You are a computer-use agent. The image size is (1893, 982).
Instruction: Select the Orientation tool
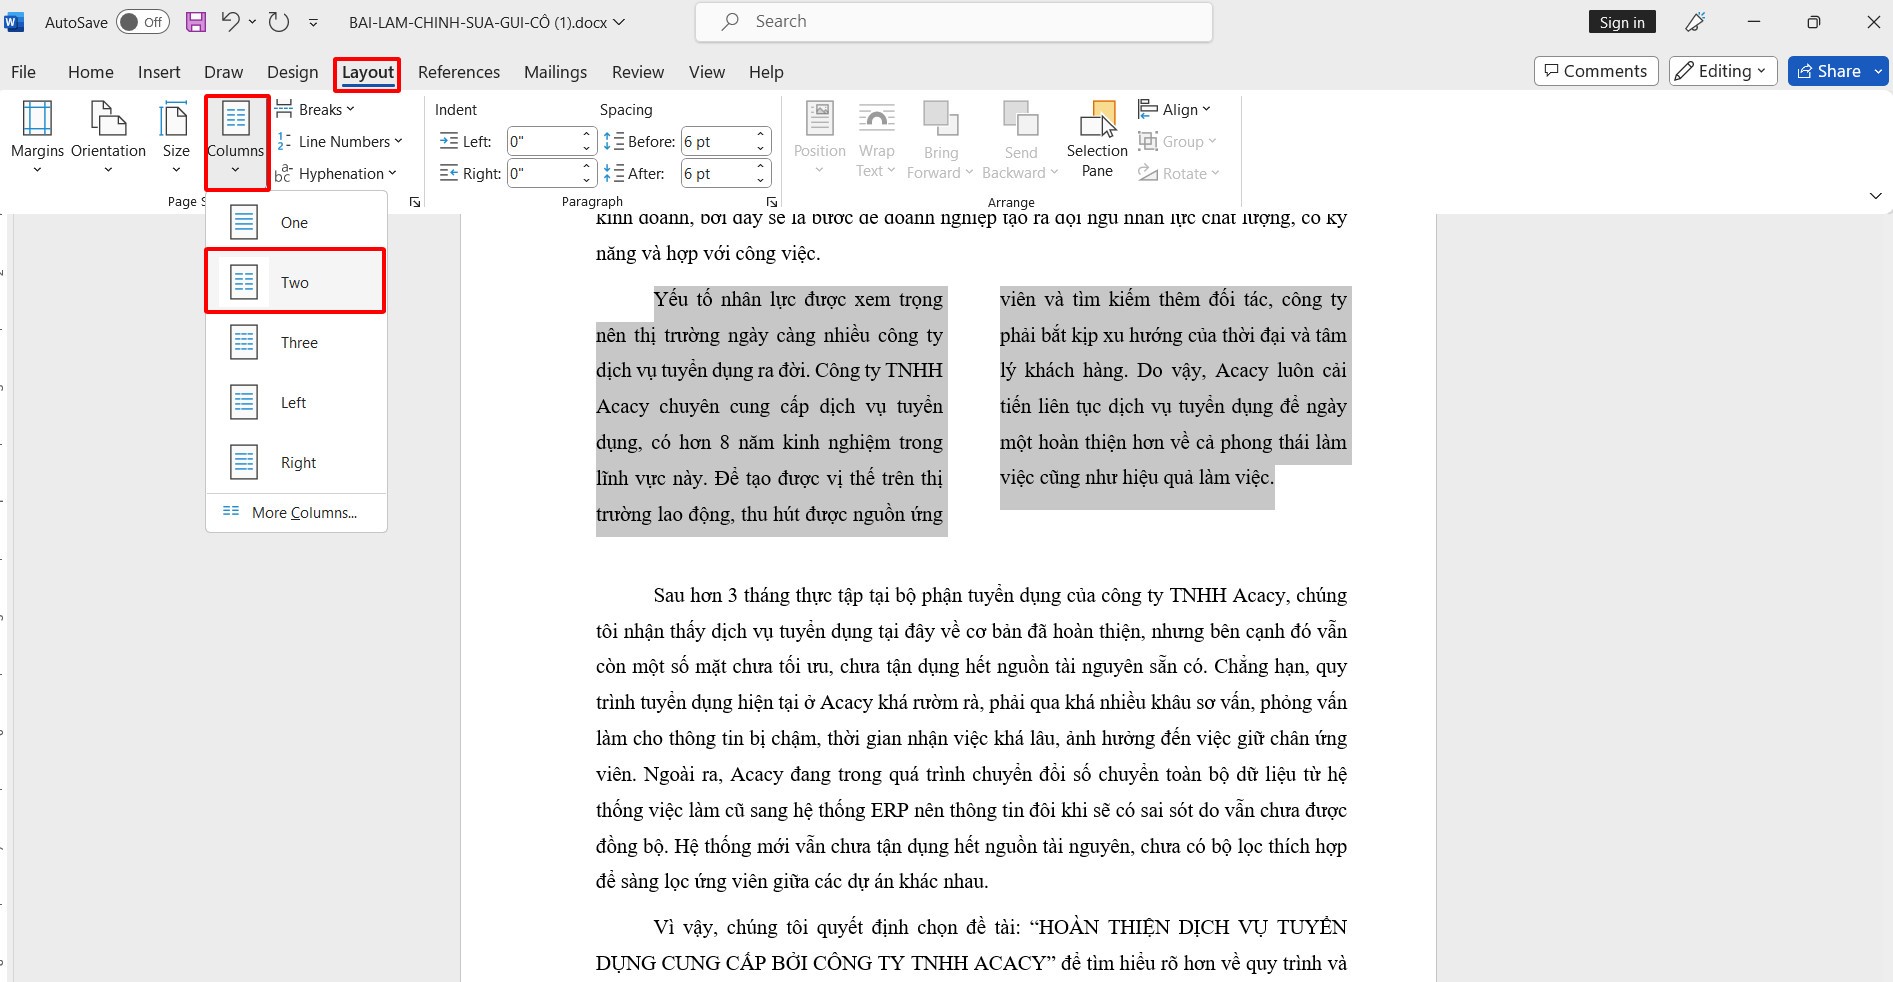(x=108, y=138)
